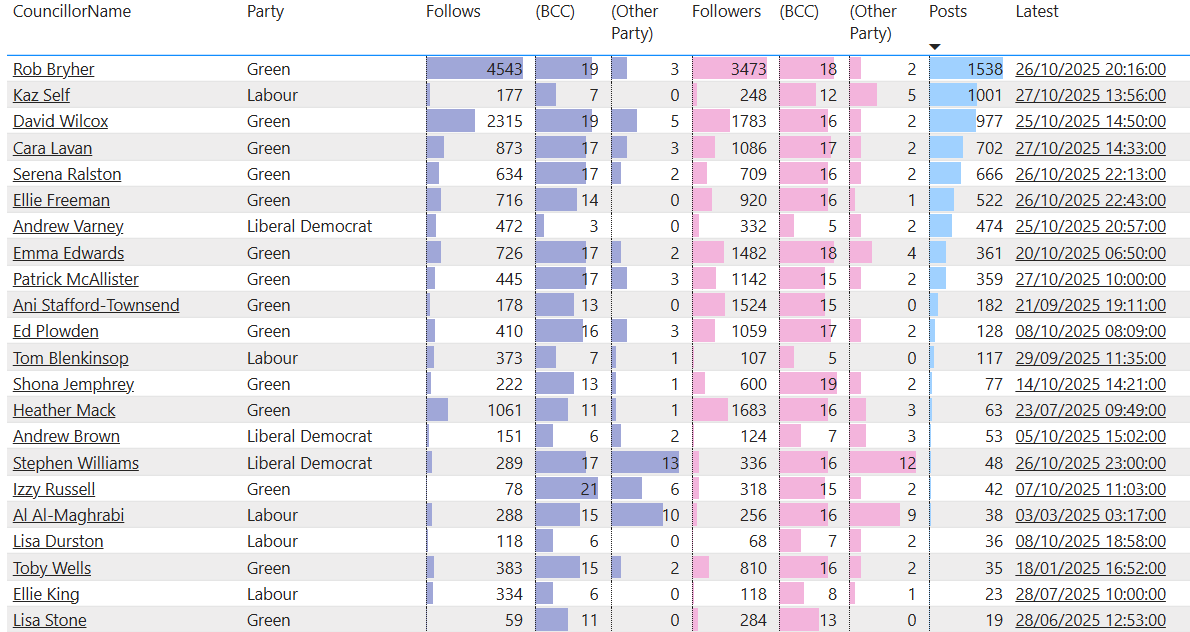Click the Latest column header
The image size is (1190, 632).
coord(1037,12)
